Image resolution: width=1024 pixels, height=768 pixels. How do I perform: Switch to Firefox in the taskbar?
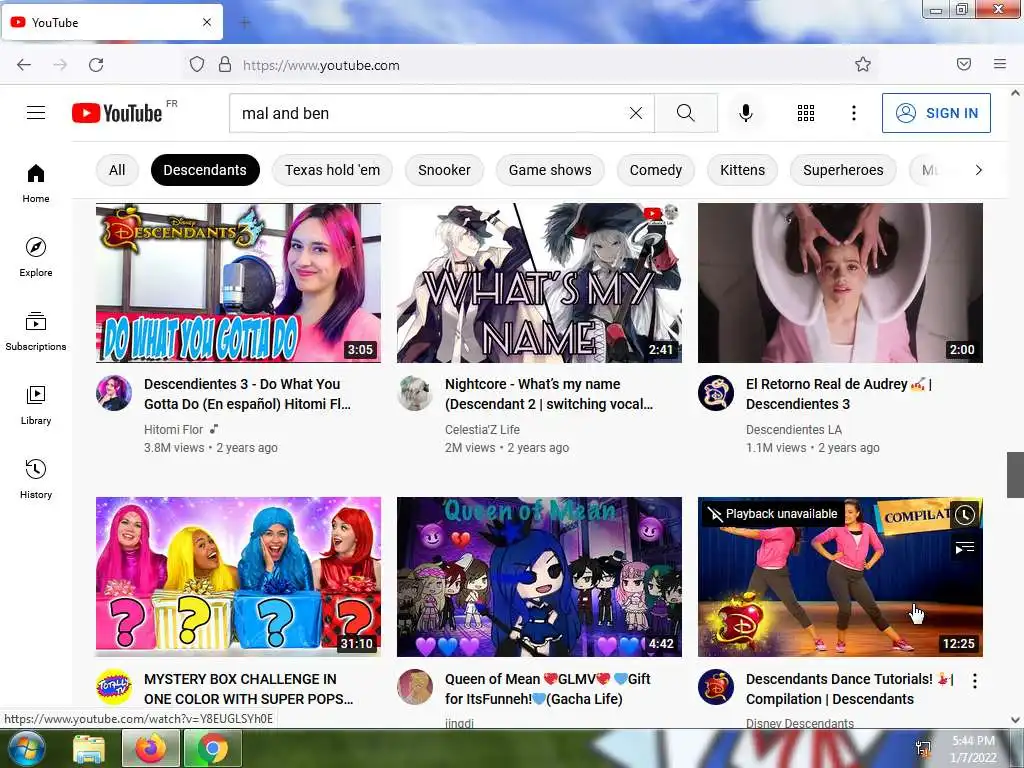tap(150, 748)
